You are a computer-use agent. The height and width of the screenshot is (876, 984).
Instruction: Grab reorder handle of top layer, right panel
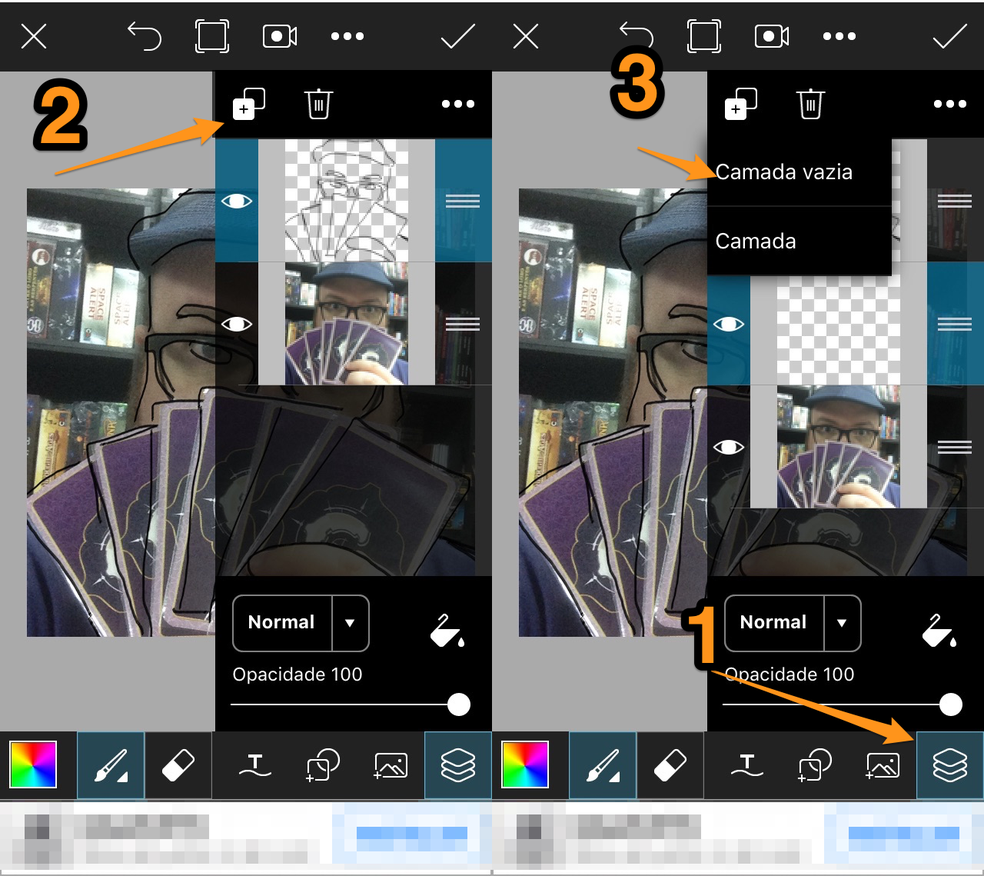tap(955, 201)
